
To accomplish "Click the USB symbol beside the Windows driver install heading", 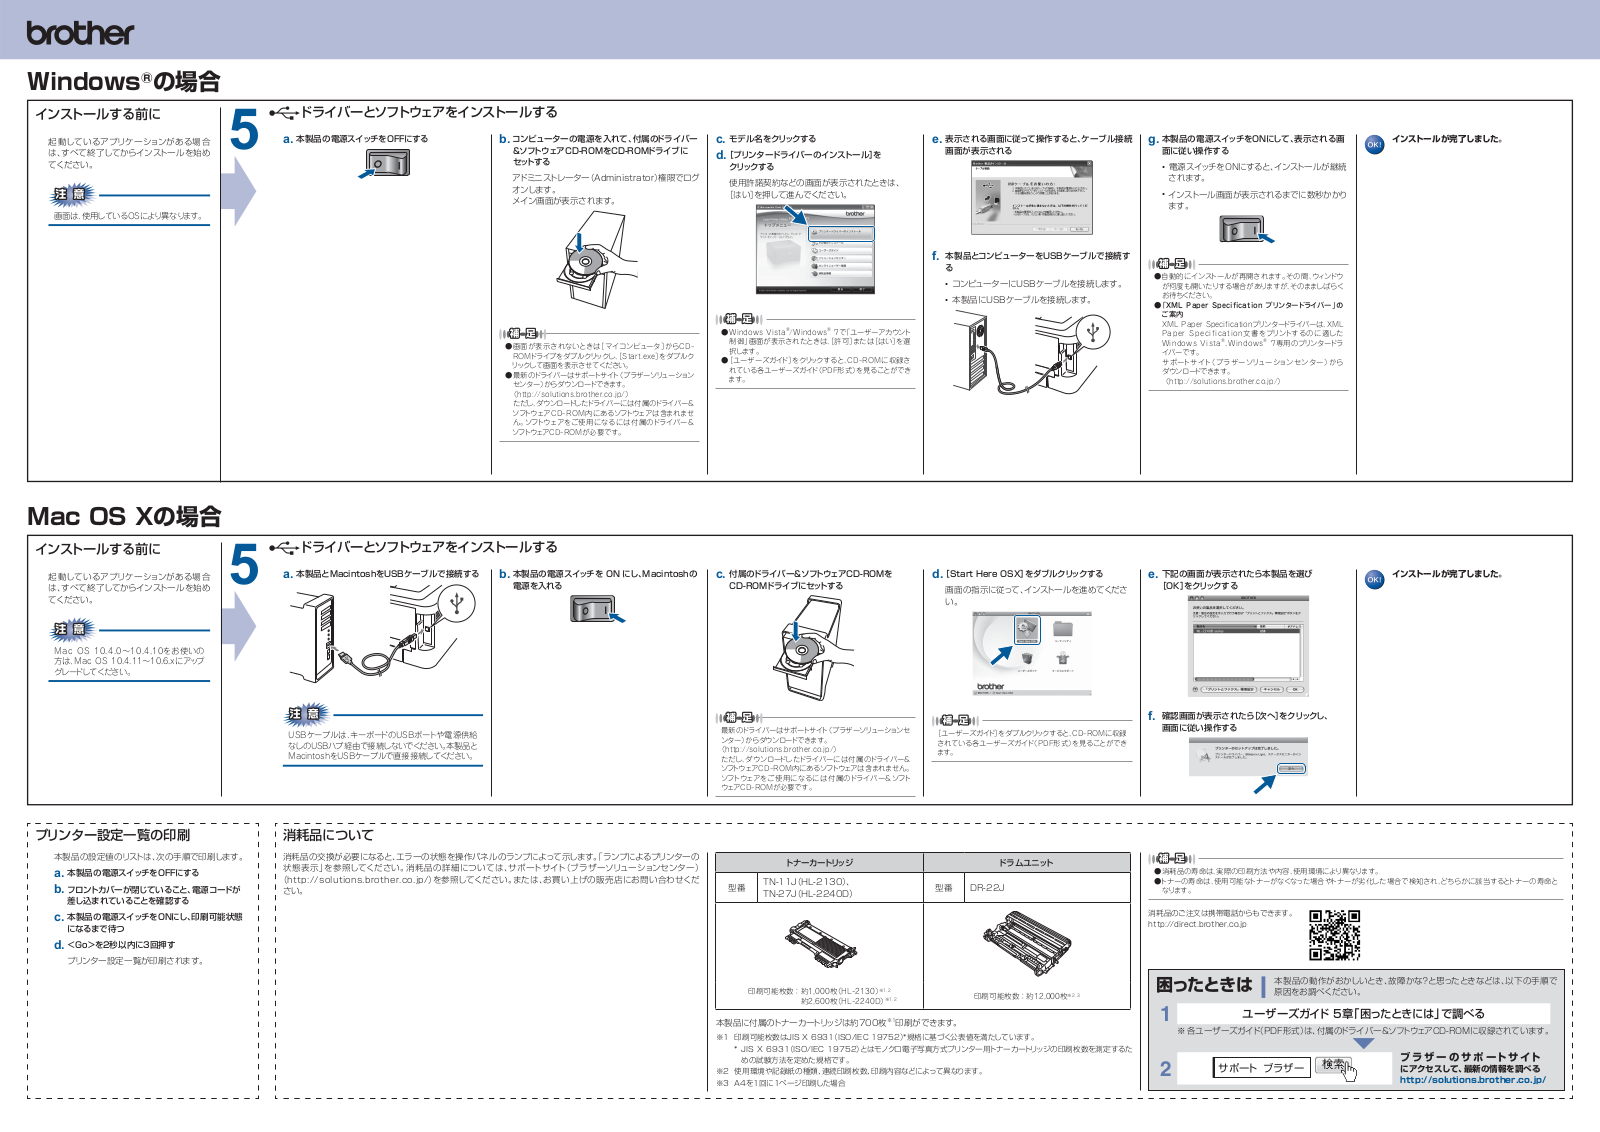I will coord(284,112).
